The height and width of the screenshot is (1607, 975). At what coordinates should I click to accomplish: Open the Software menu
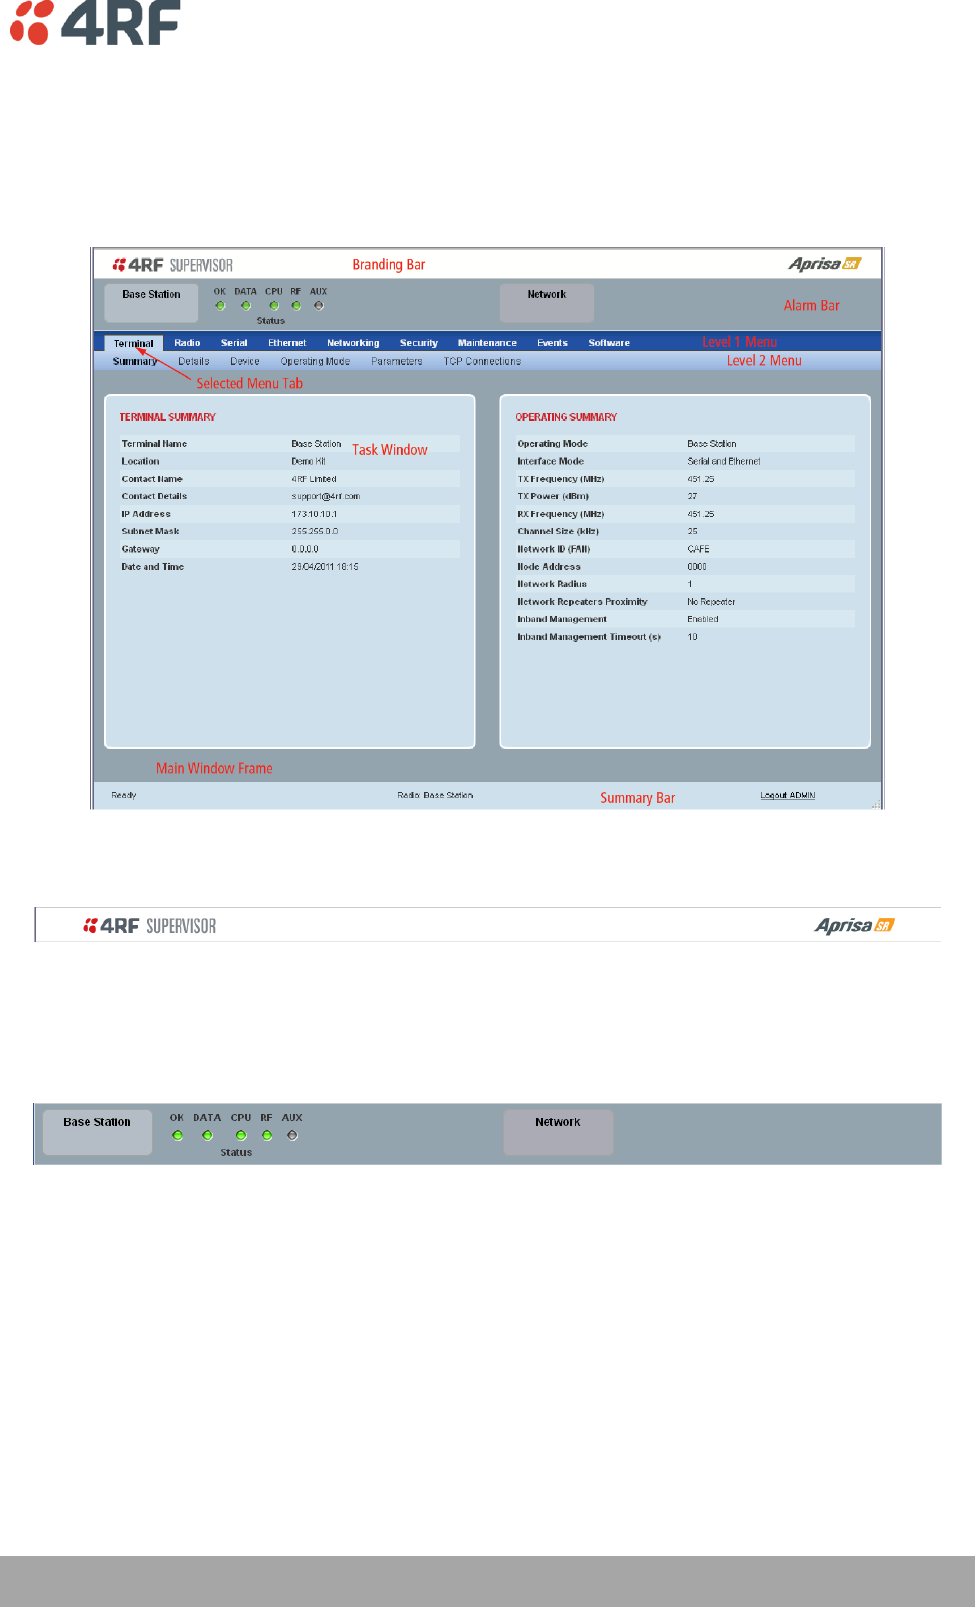(609, 343)
